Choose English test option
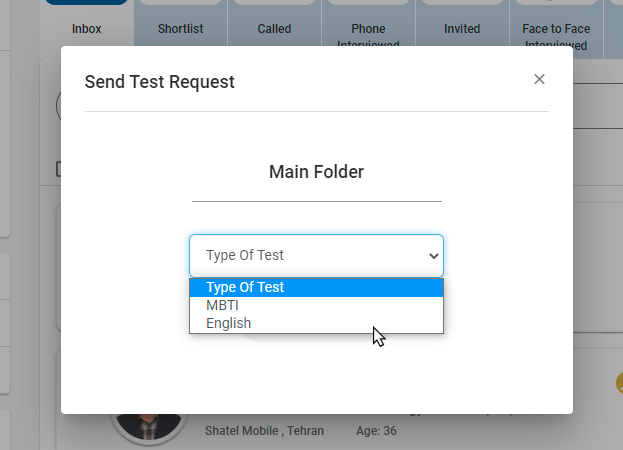The height and width of the screenshot is (450, 623). point(316,323)
